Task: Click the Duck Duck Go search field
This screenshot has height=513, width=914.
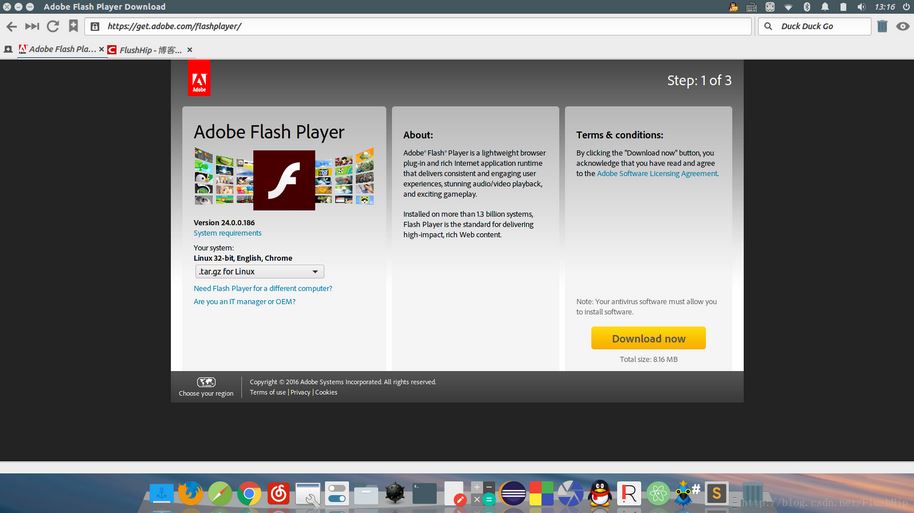Action: click(815, 26)
